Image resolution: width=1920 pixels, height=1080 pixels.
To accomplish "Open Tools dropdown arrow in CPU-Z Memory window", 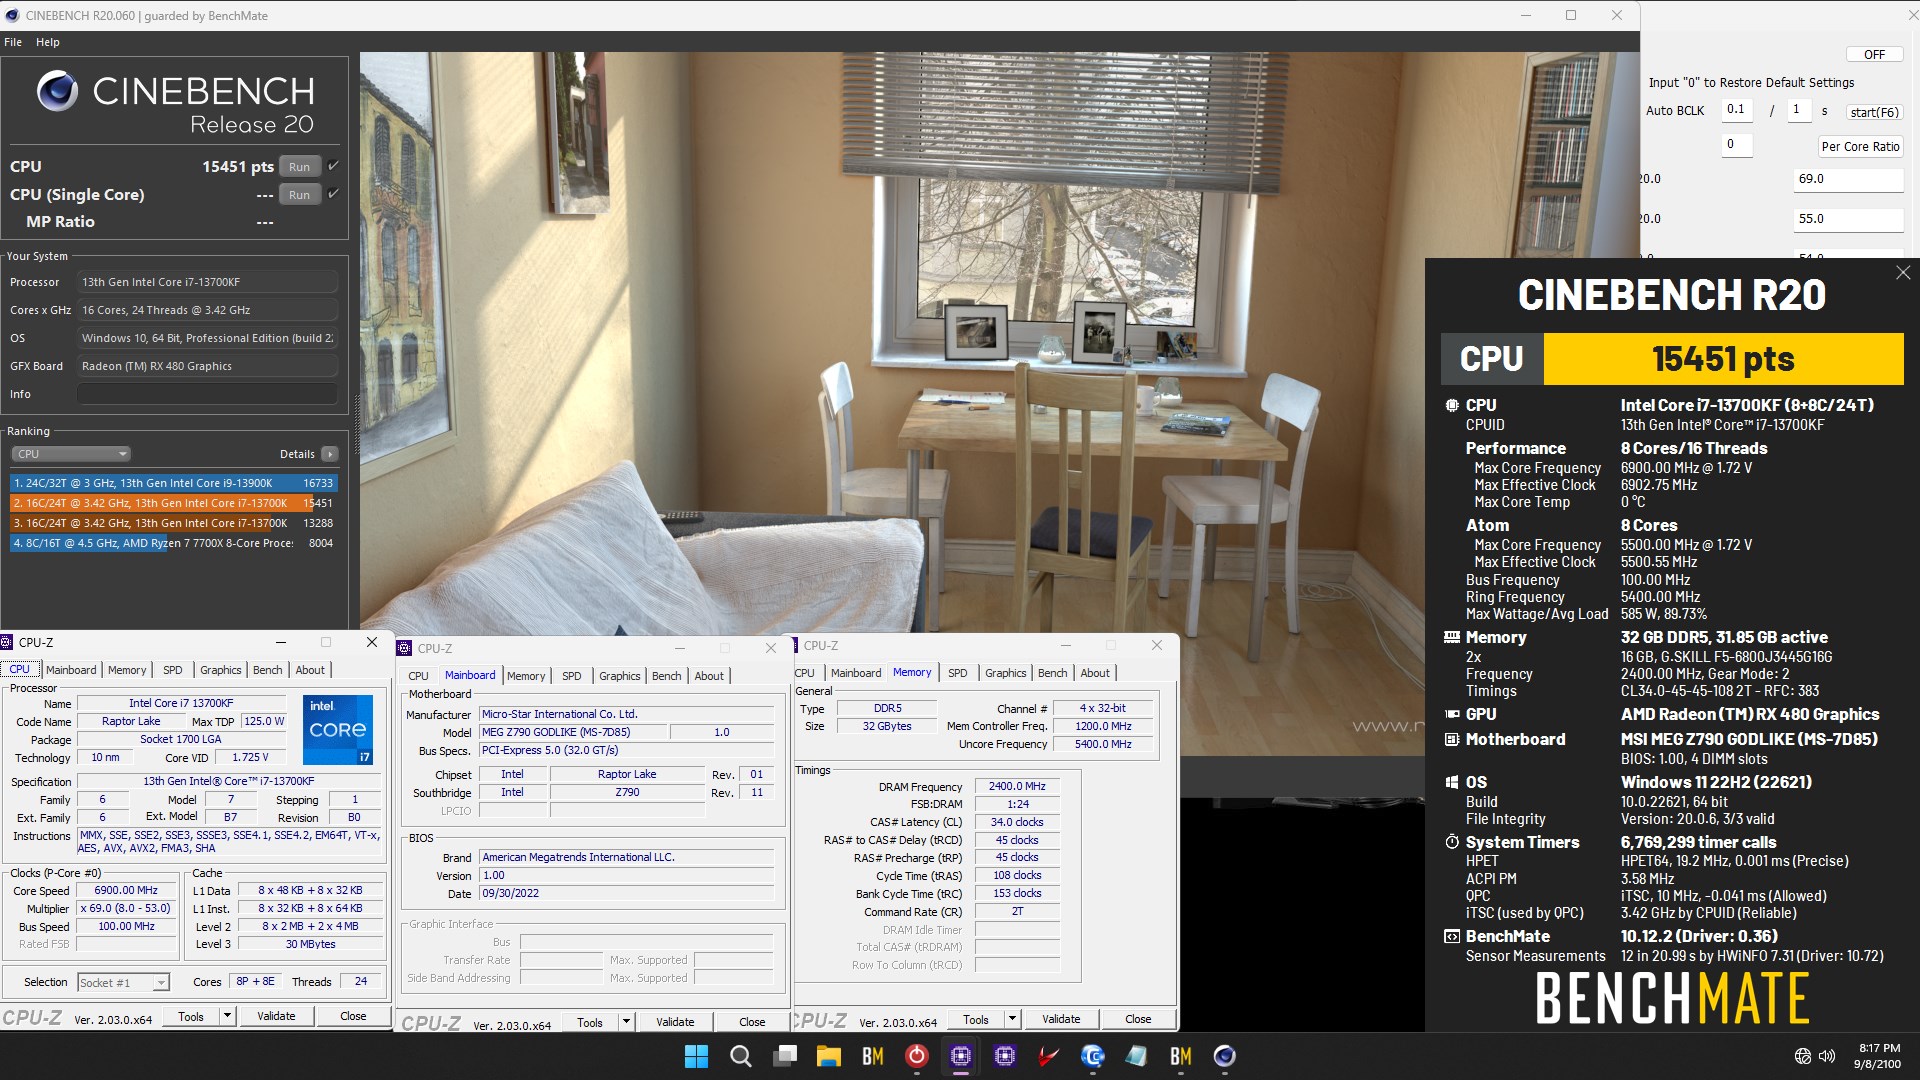I will [1012, 1019].
